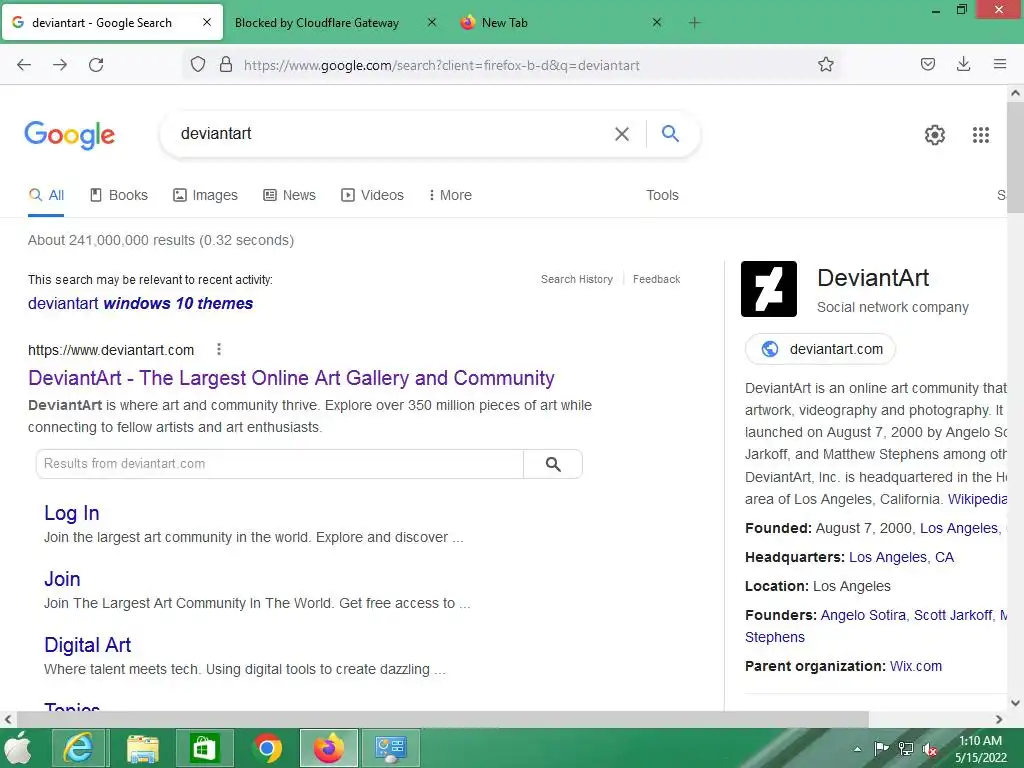Open the Los Angeles, CA headquarters link
Viewport: 1024px width, 768px height.
[x=901, y=558]
